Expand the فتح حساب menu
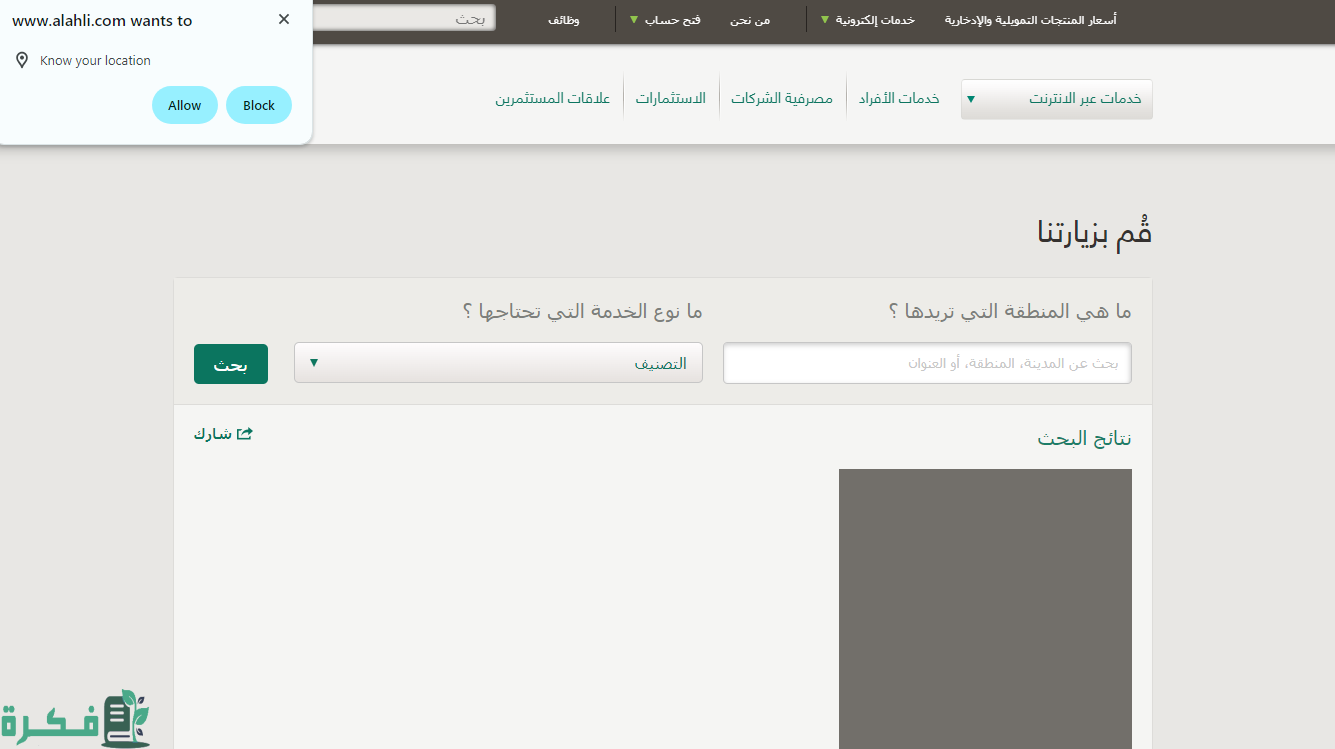This screenshot has height=749, width=1335. point(664,20)
